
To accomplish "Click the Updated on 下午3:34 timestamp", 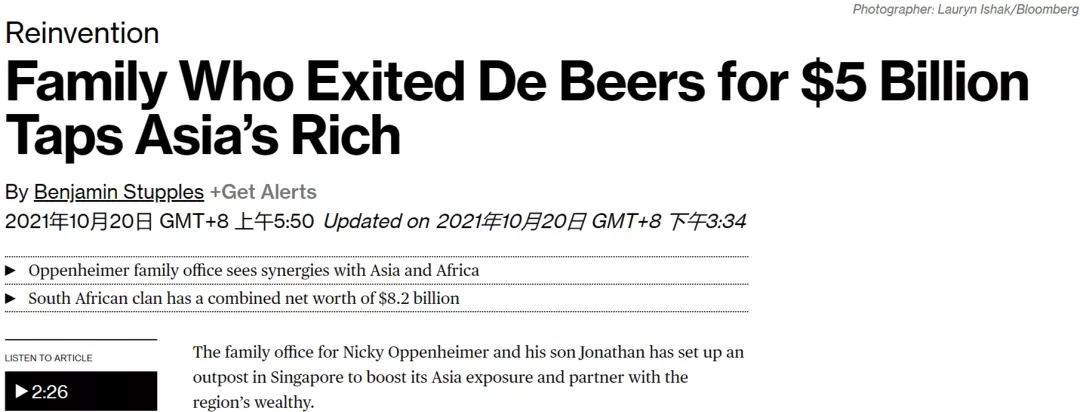I will (x=534, y=221).
